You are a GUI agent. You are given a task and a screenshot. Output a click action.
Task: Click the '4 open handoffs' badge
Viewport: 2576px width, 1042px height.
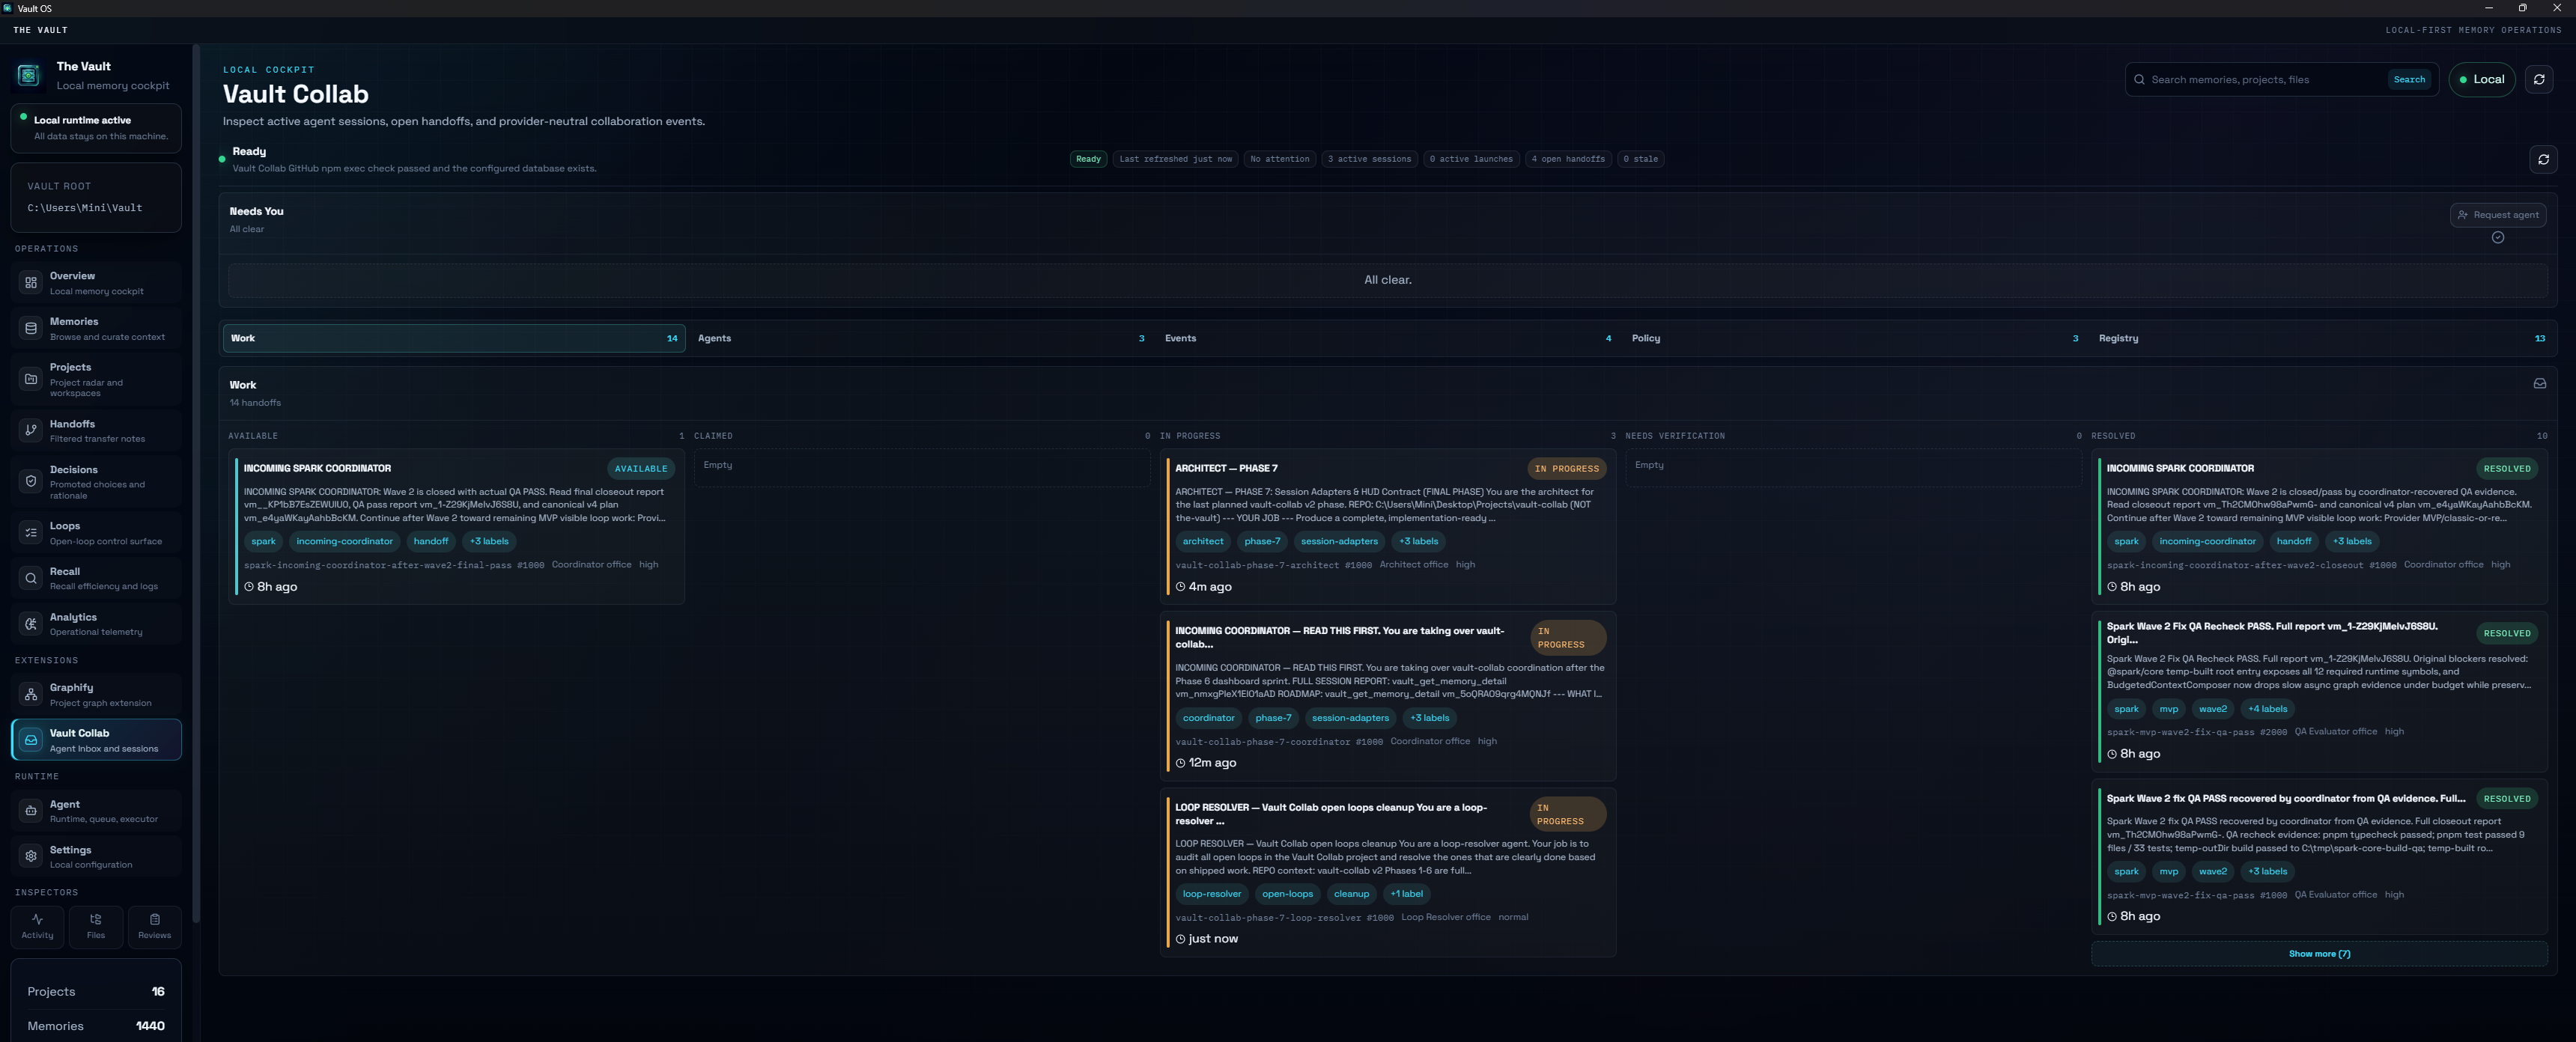(x=1567, y=159)
